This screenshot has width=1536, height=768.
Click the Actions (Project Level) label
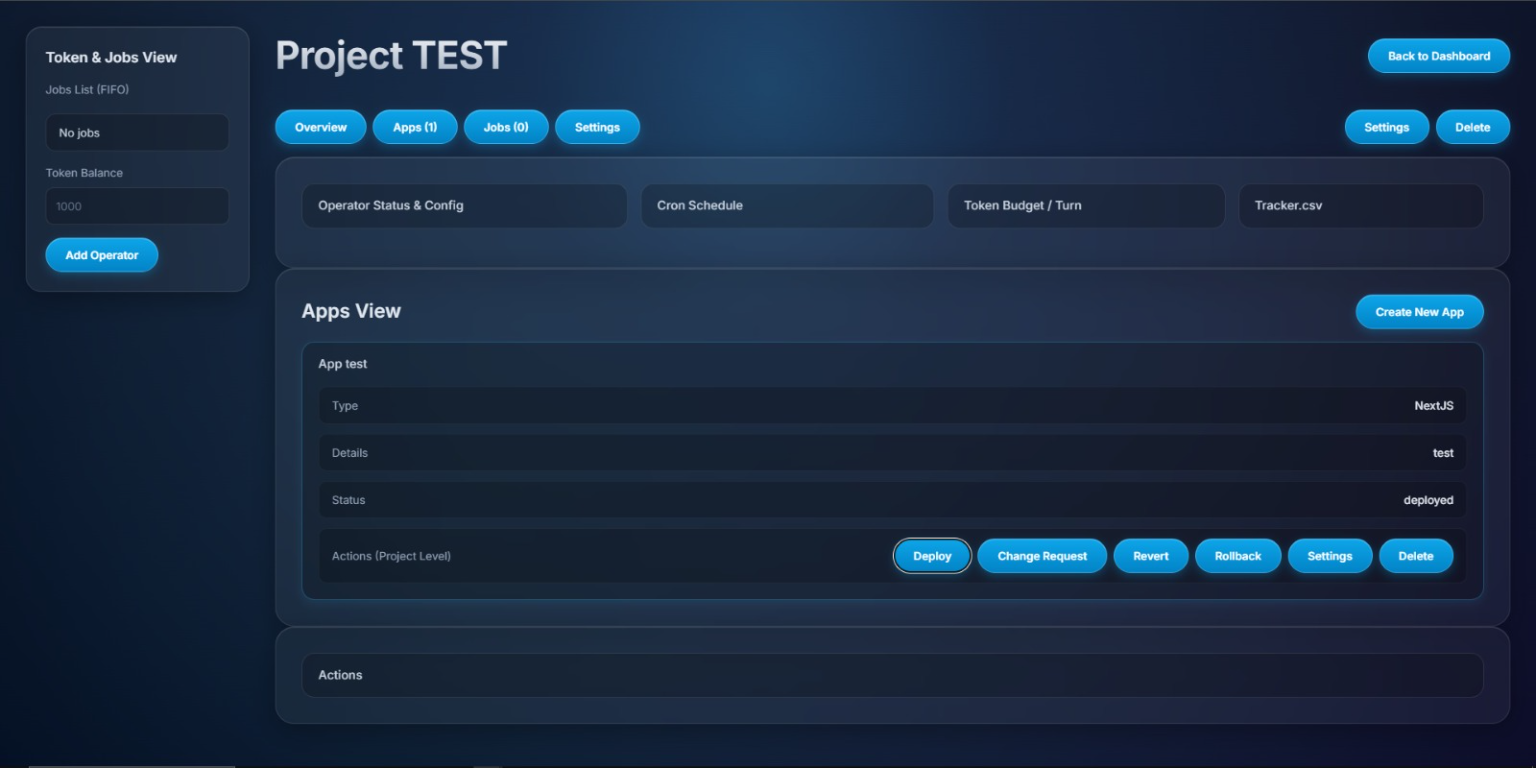391,556
